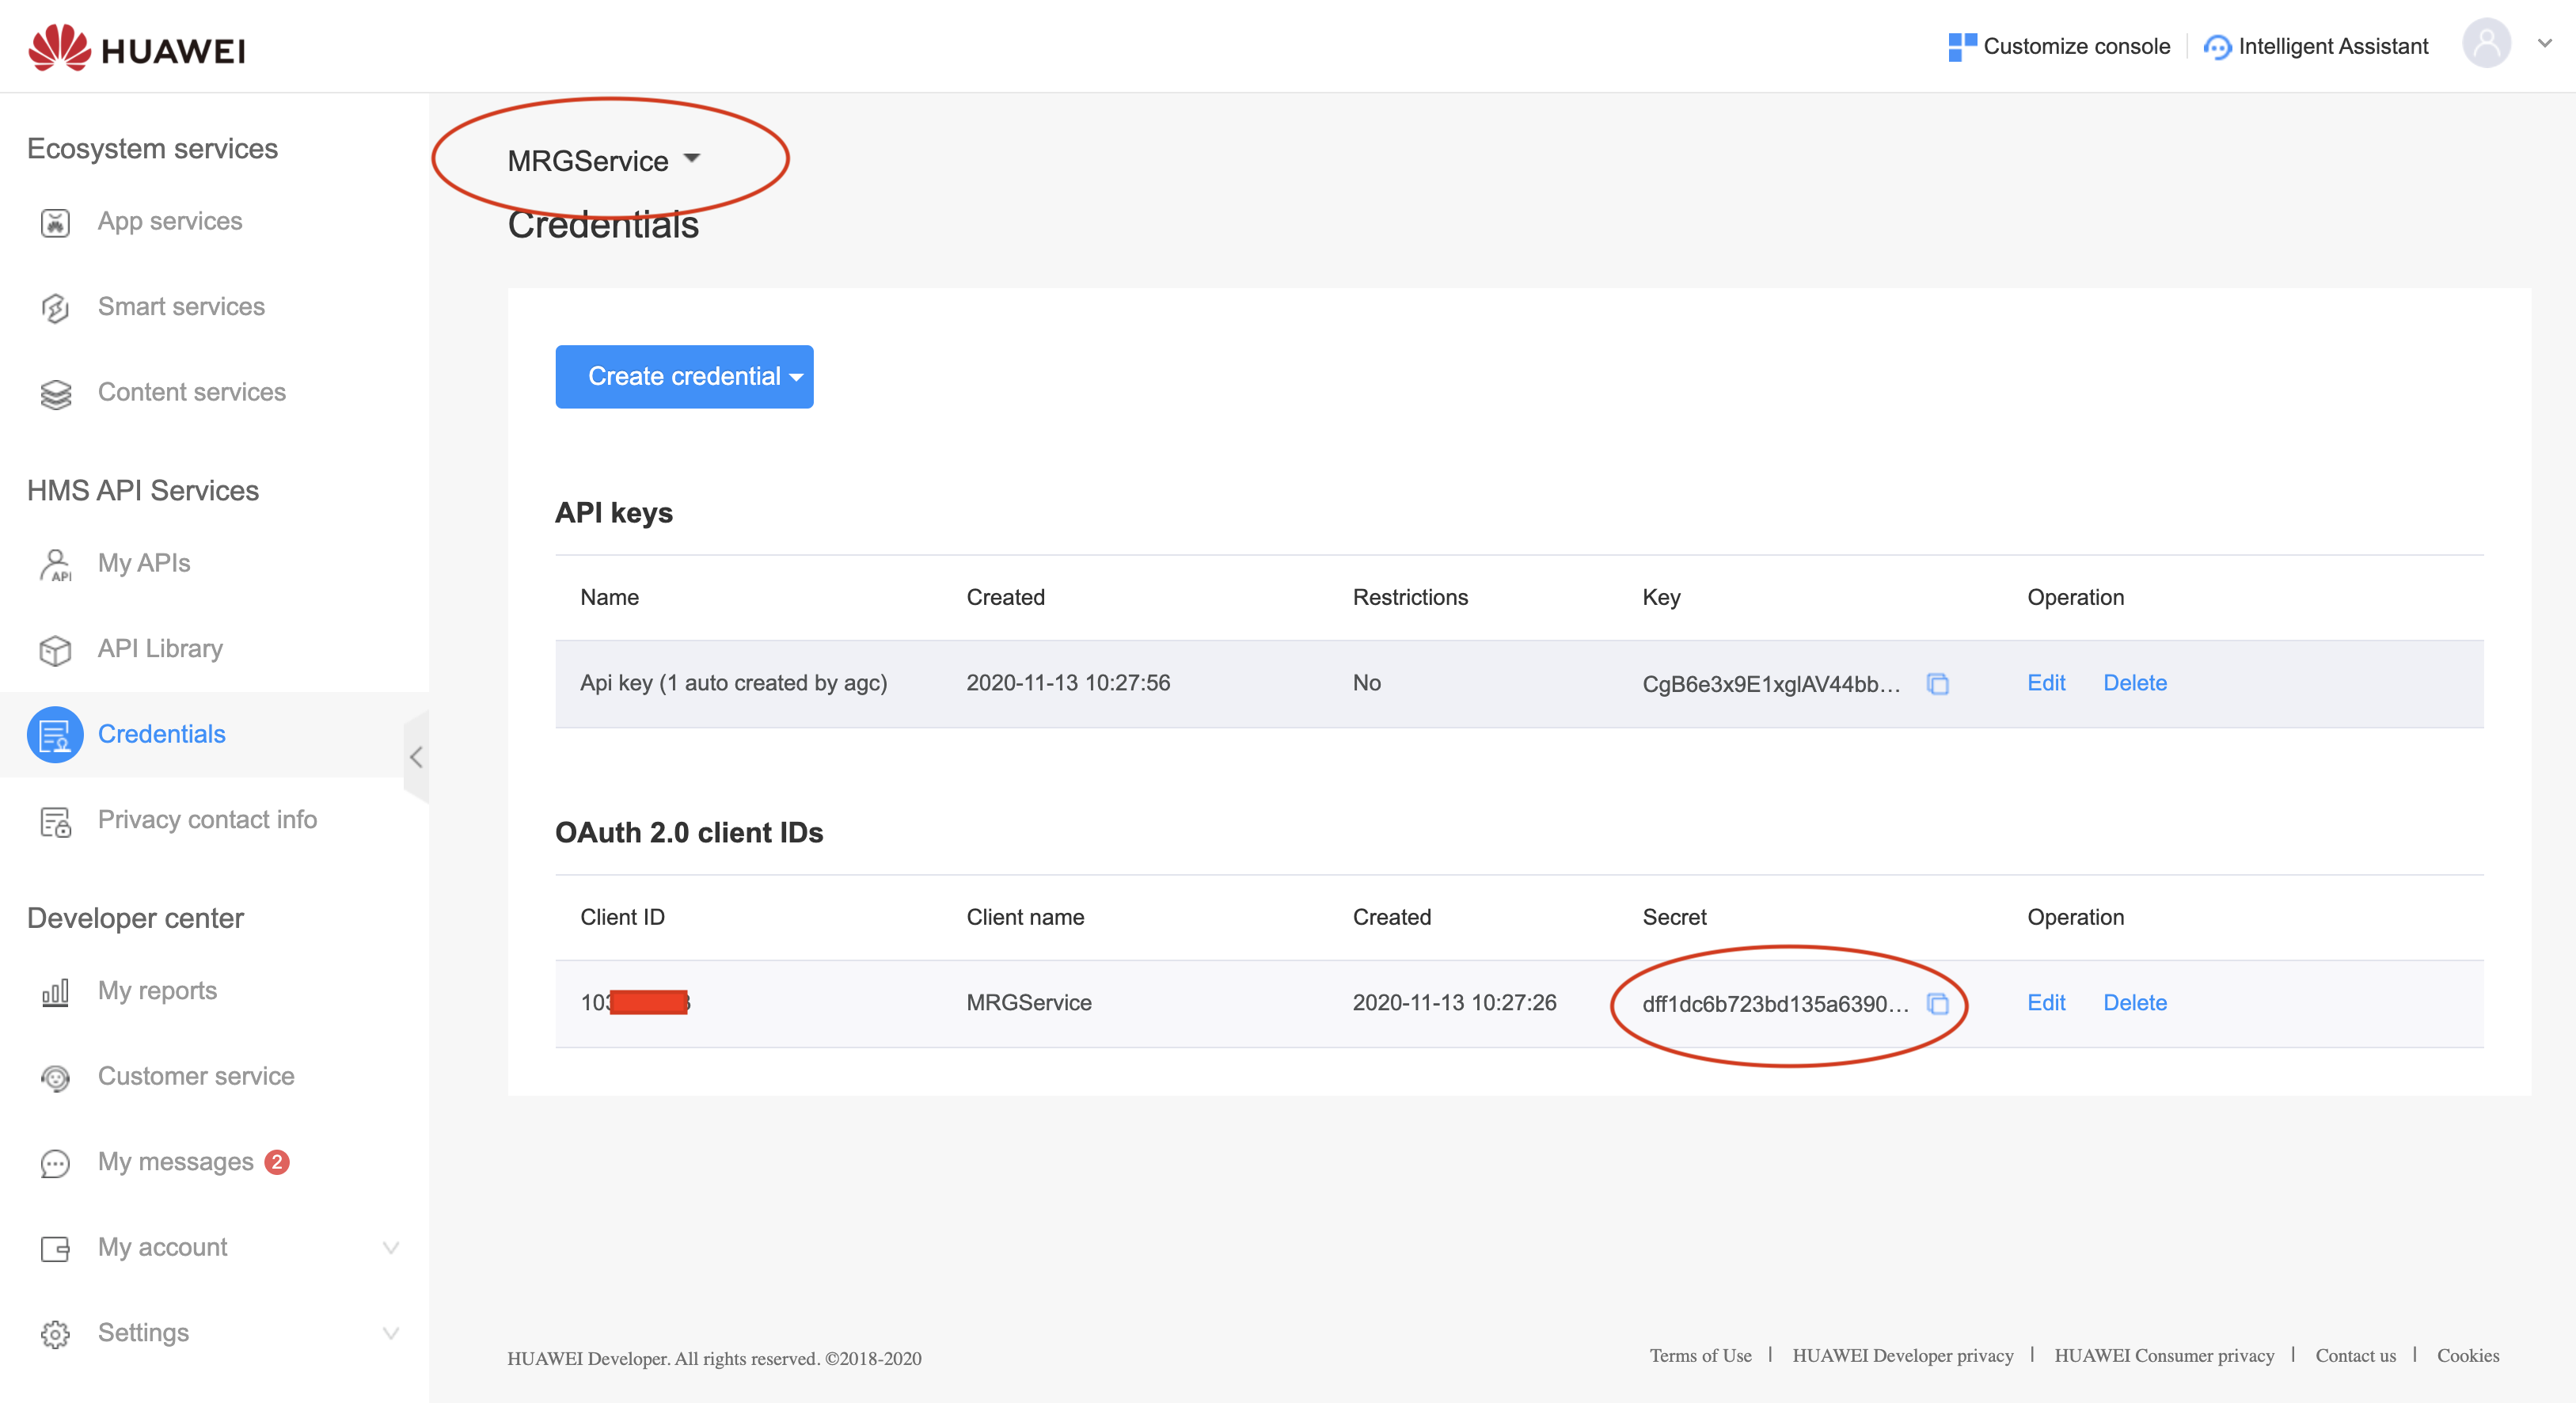Open the Create credential dropdown
2576x1403 pixels.
point(684,377)
